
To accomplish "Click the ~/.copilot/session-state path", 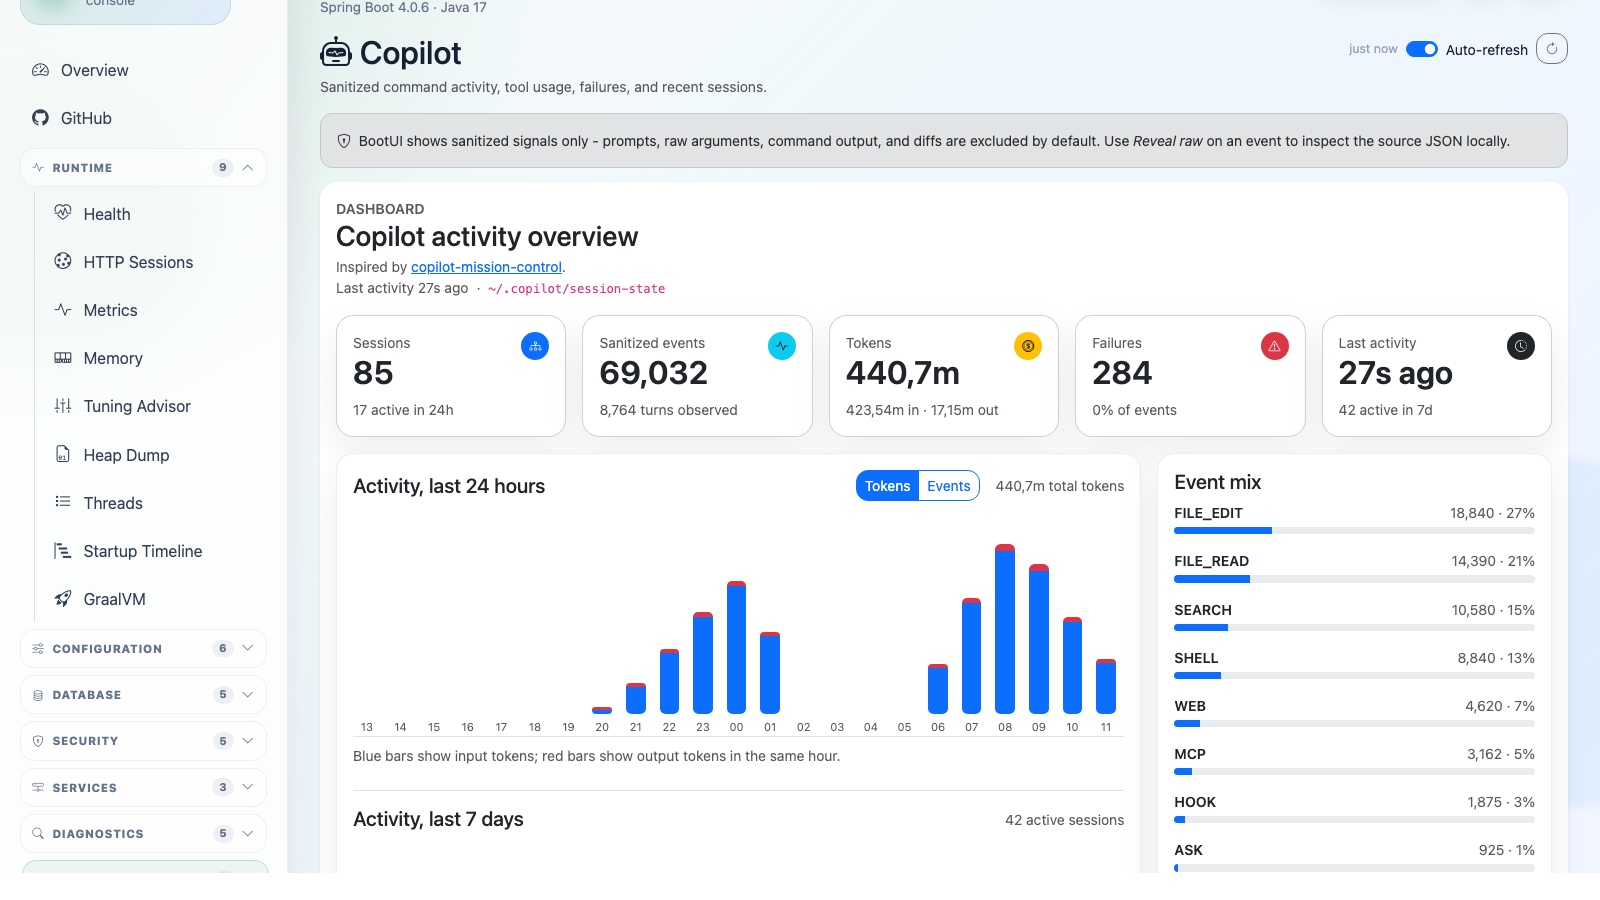I will click(576, 289).
